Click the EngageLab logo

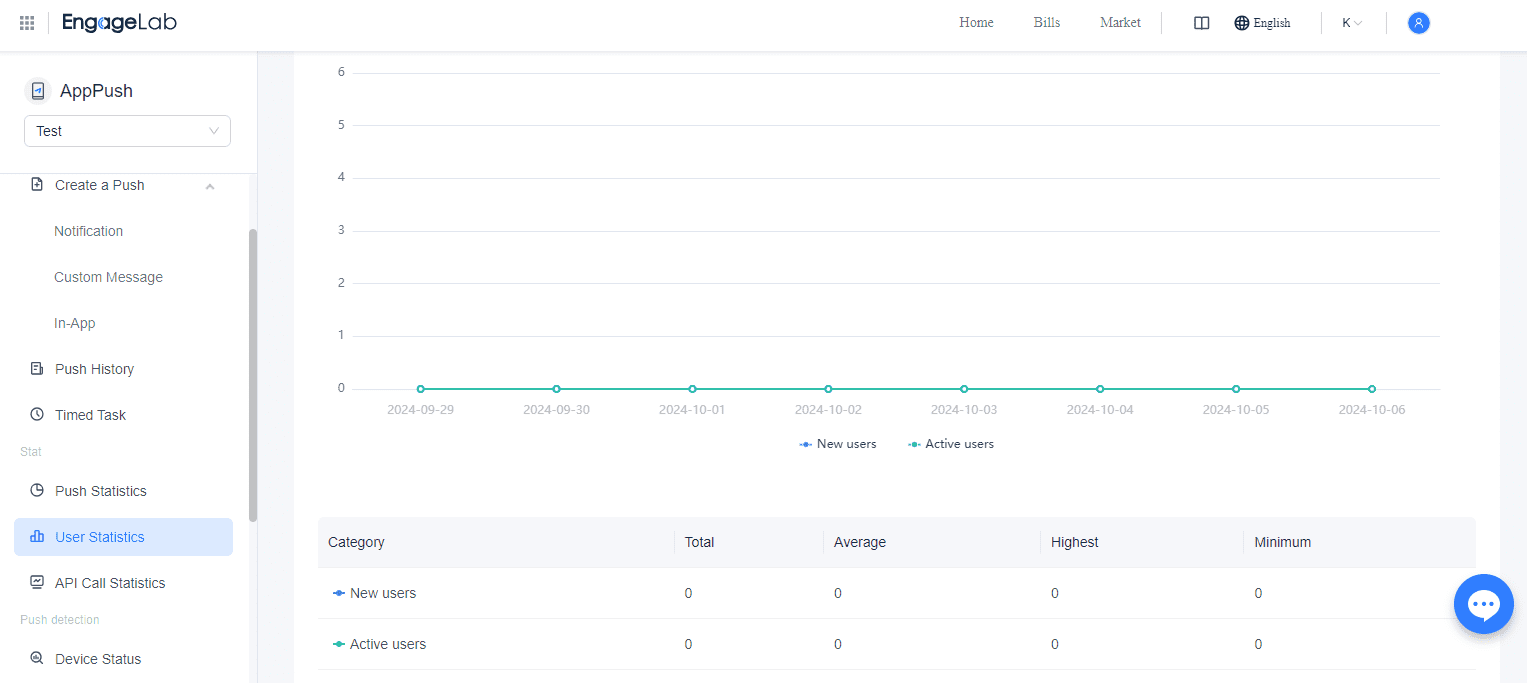119,23
